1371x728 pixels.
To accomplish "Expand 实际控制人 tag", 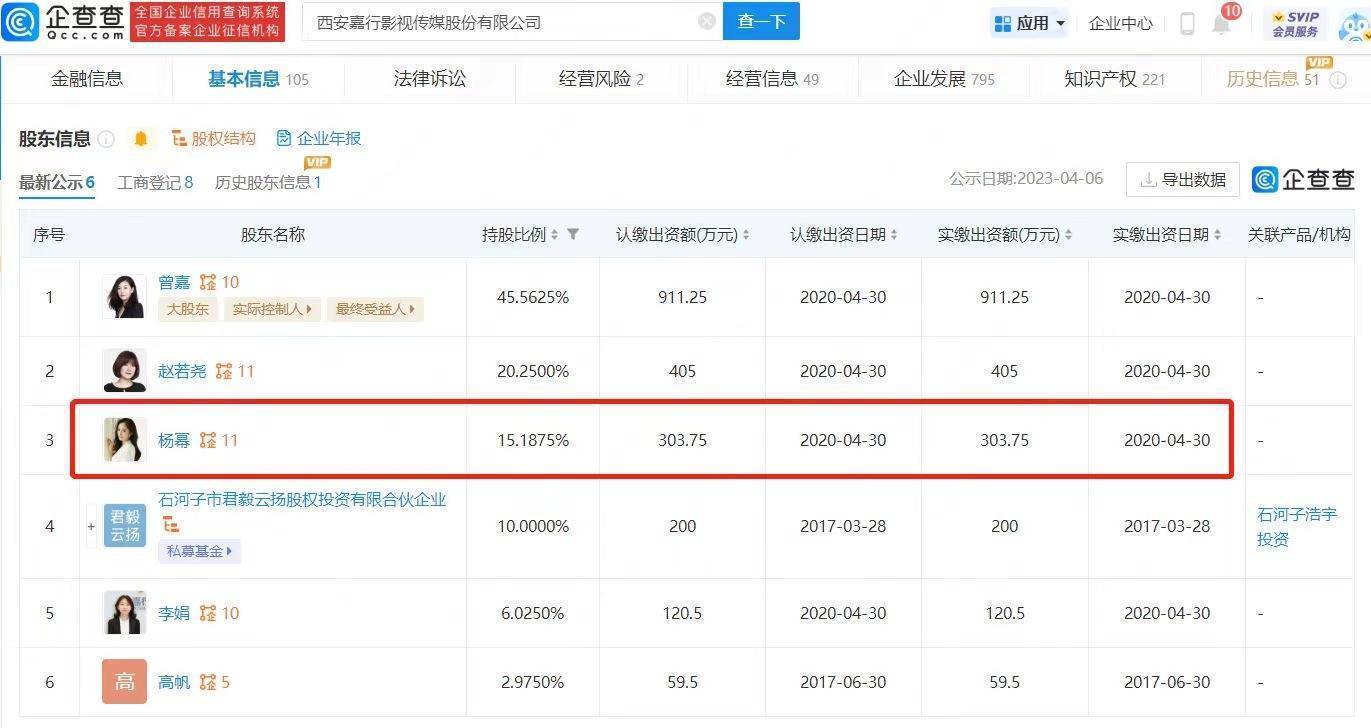I will click(x=273, y=310).
